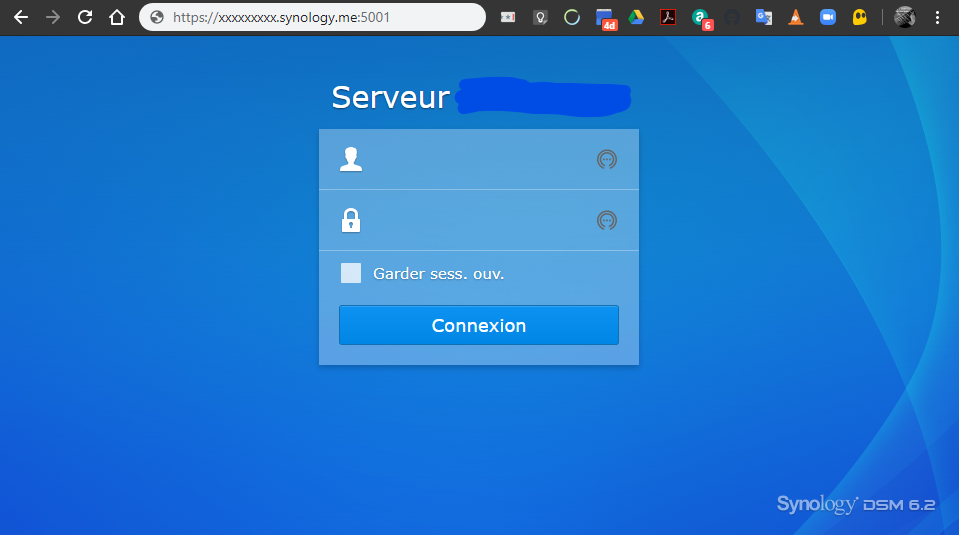Open the Adobe Acrobat extension
The image size is (959, 535).
[668, 17]
